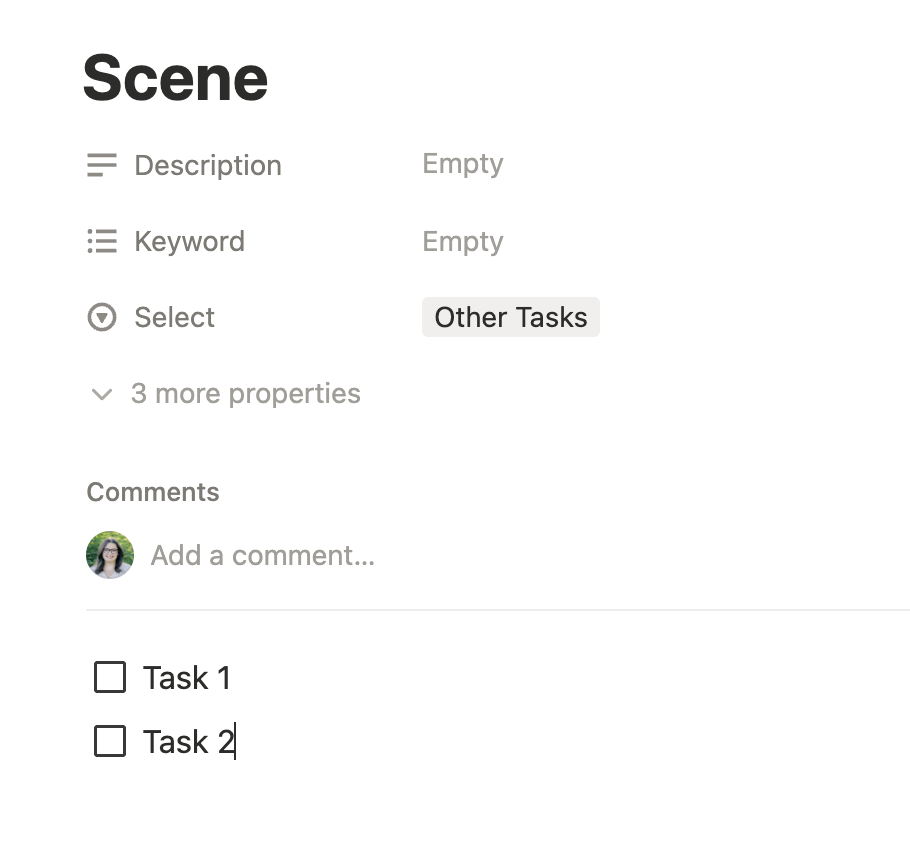
Task: Place the cursor in Task 1 text
Action: tap(186, 678)
